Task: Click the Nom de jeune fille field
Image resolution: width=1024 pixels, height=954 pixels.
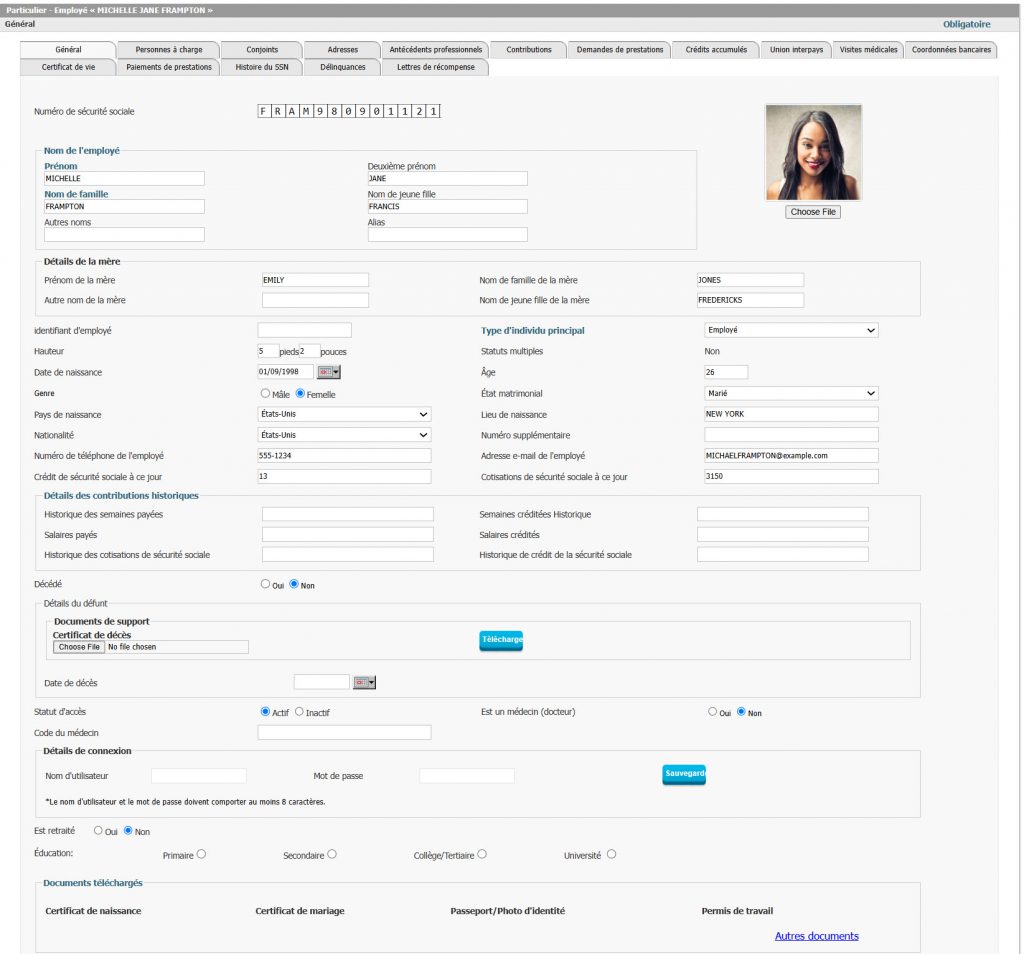Action: click(447, 206)
